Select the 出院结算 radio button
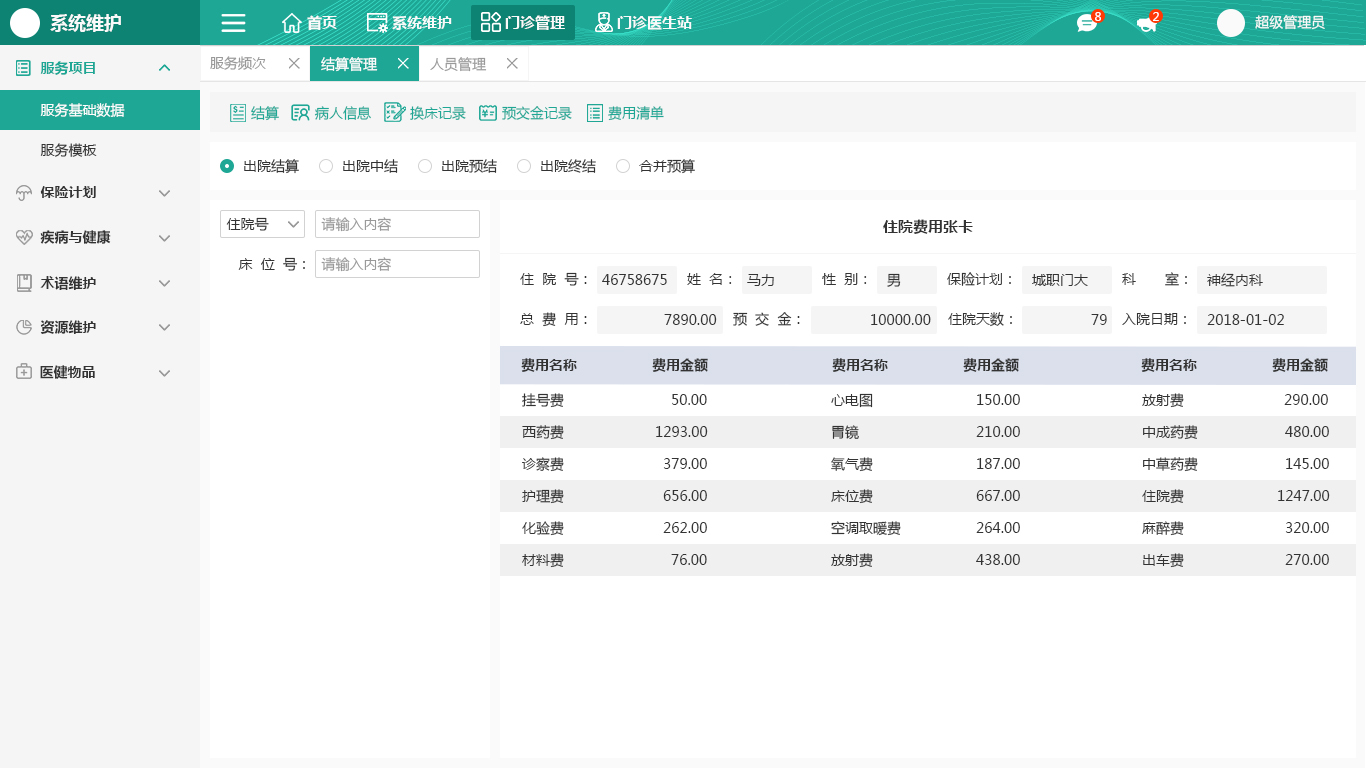 pos(227,166)
